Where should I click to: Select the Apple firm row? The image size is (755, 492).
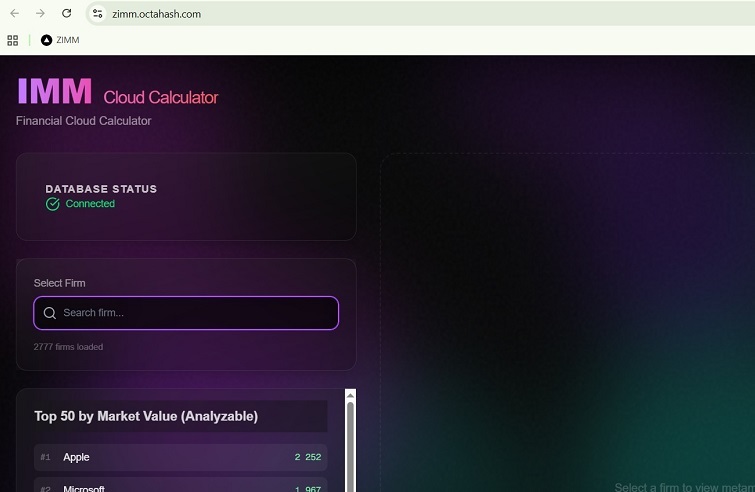coord(181,457)
